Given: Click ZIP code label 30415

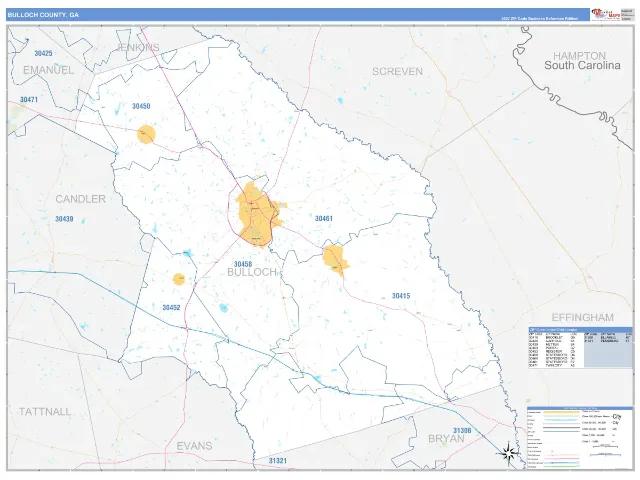Looking at the screenshot, I should 401,296.
